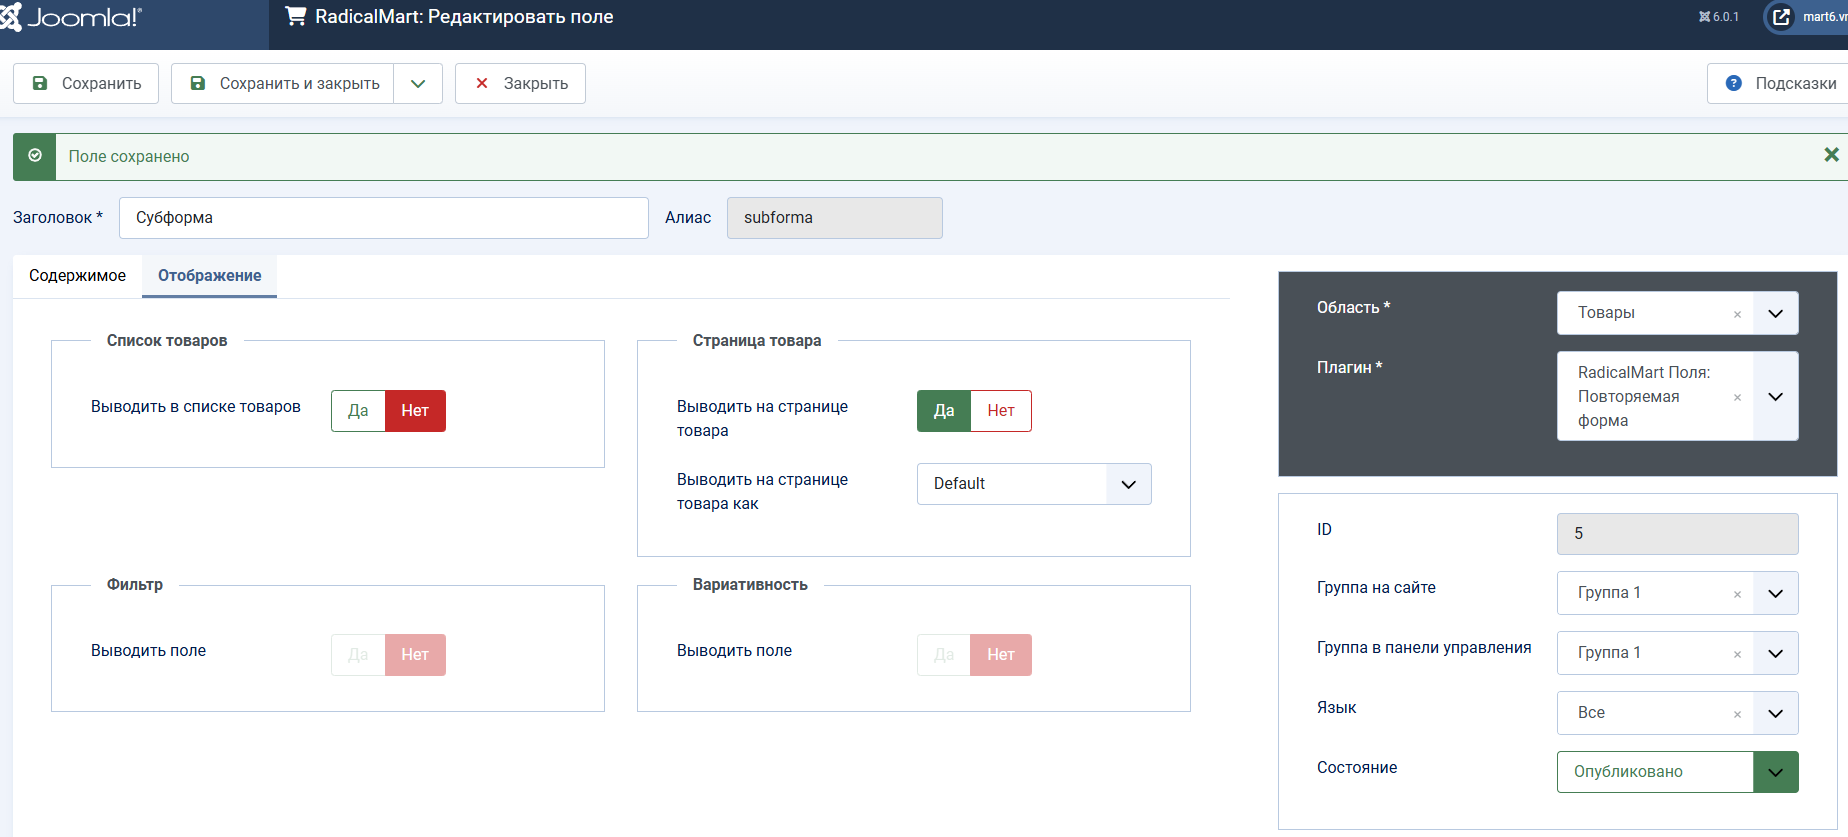The width and height of the screenshot is (1848, 837).
Task: Click the Joomla version 6.0.1 indicator
Action: coord(1718,17)
